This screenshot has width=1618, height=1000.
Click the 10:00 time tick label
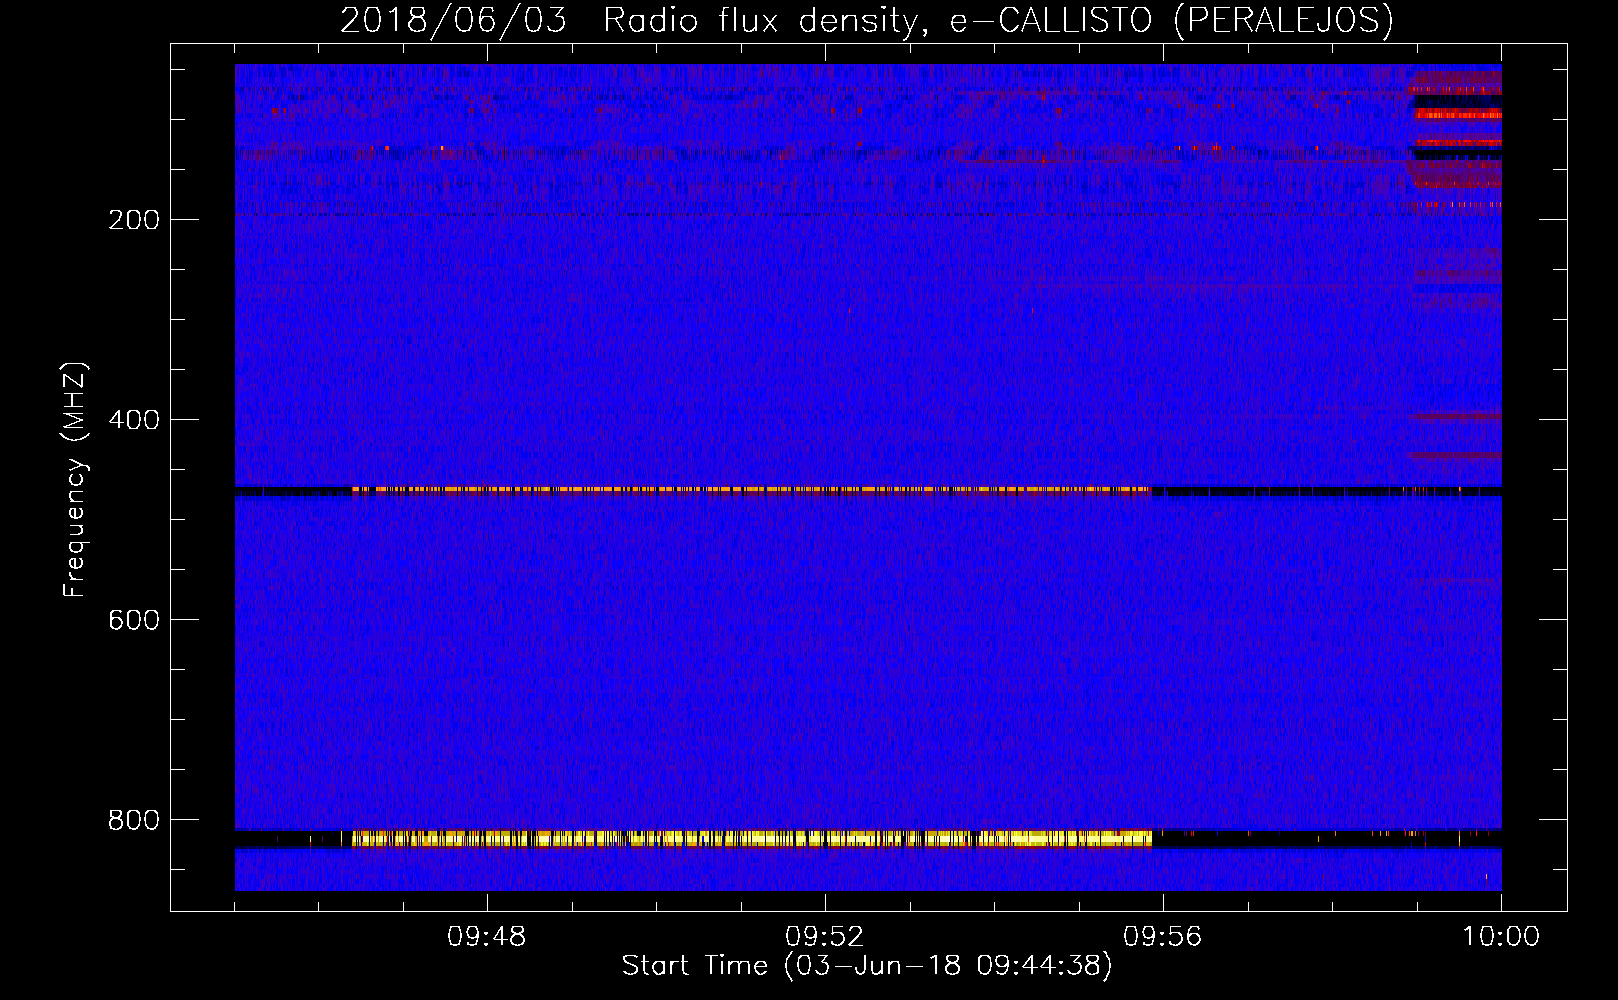click(x=1501, y=937)
